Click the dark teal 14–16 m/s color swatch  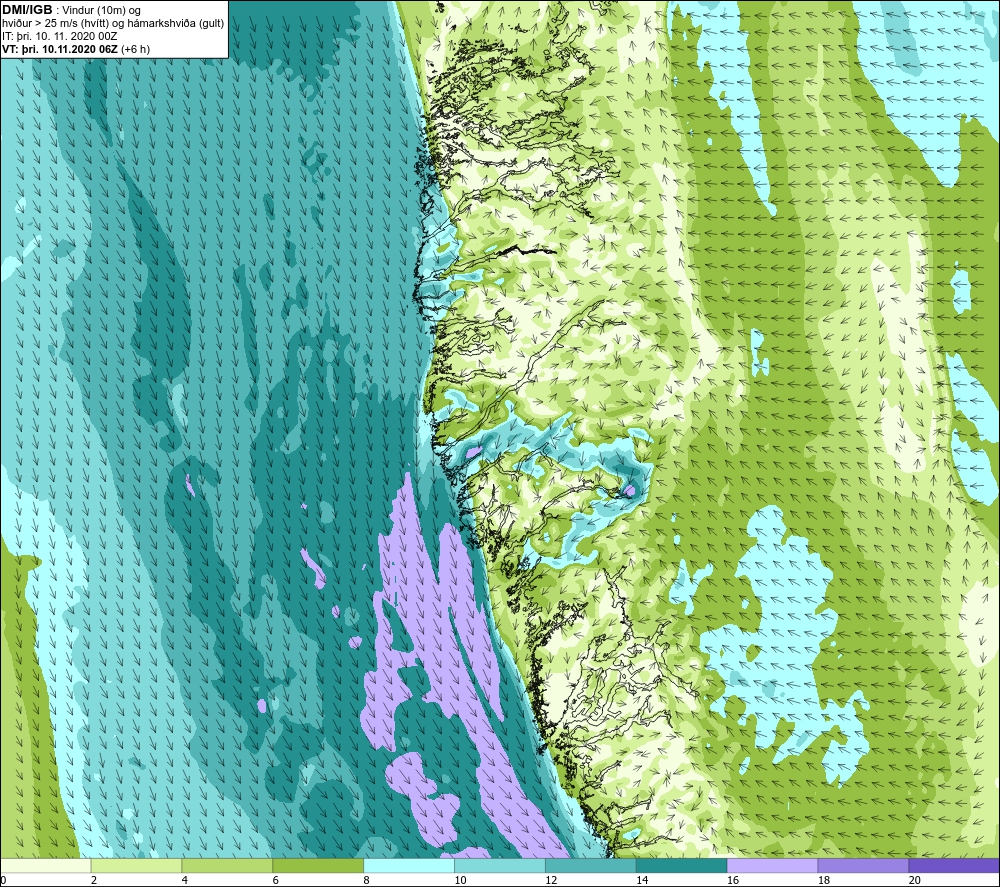tap(682, 865)
